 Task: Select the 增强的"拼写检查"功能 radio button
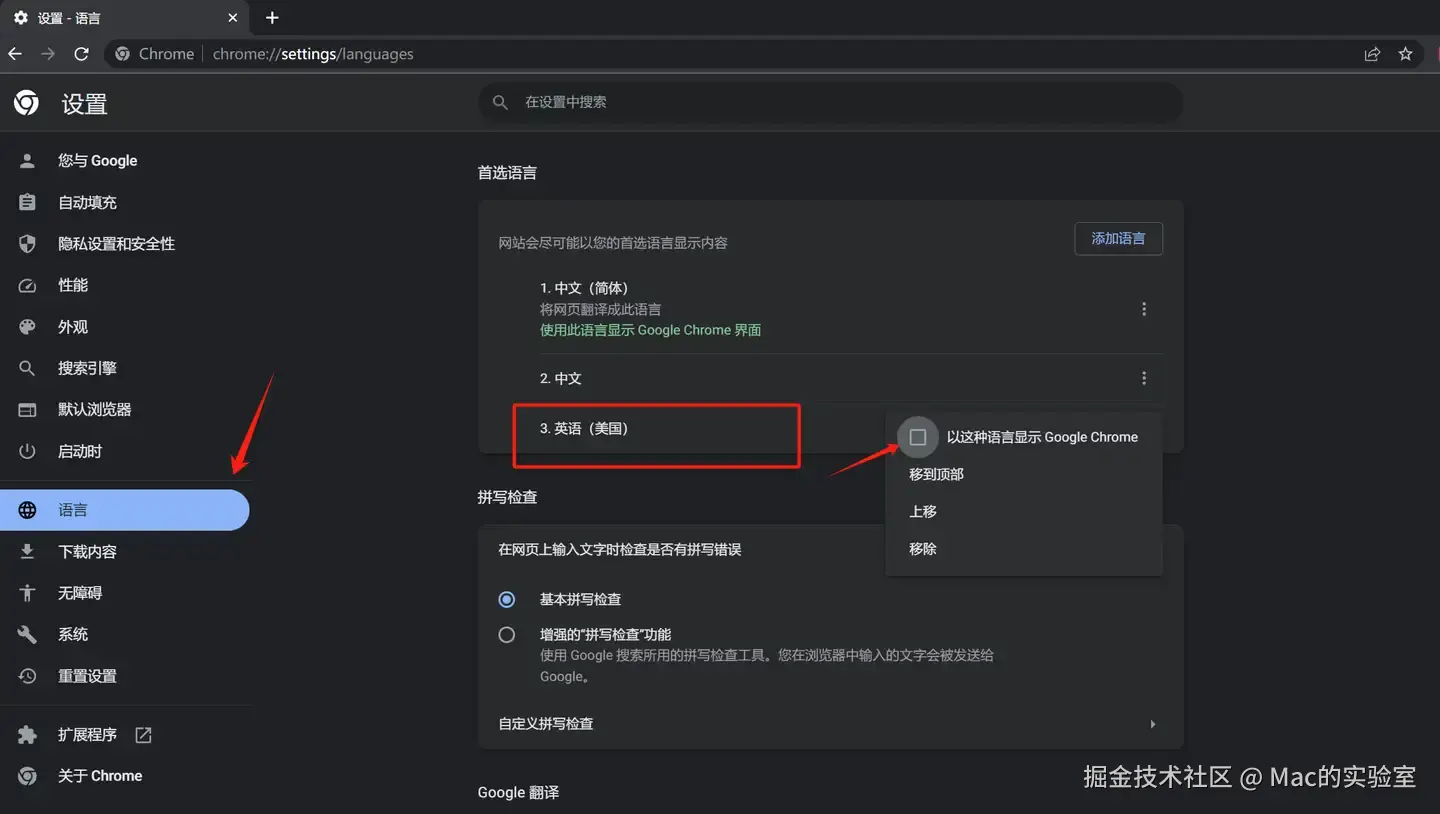click(507, 635)
